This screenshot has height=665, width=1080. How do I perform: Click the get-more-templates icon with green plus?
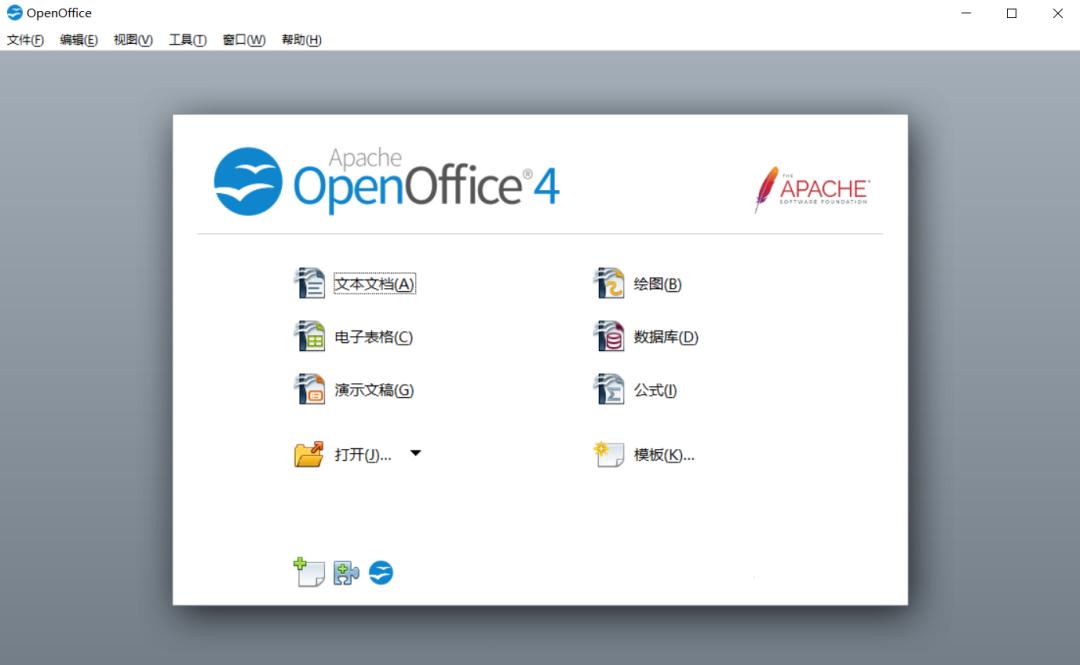(x=309, y=572)
